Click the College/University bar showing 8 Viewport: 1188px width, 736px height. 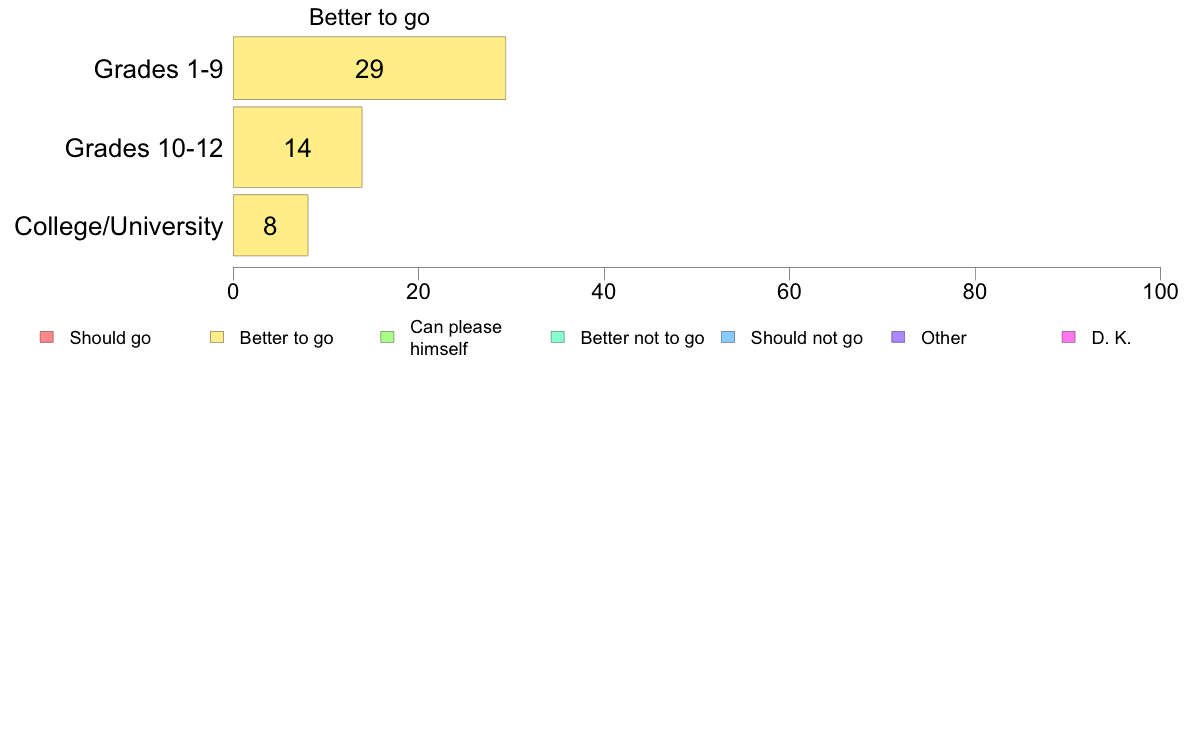[270, 225]
